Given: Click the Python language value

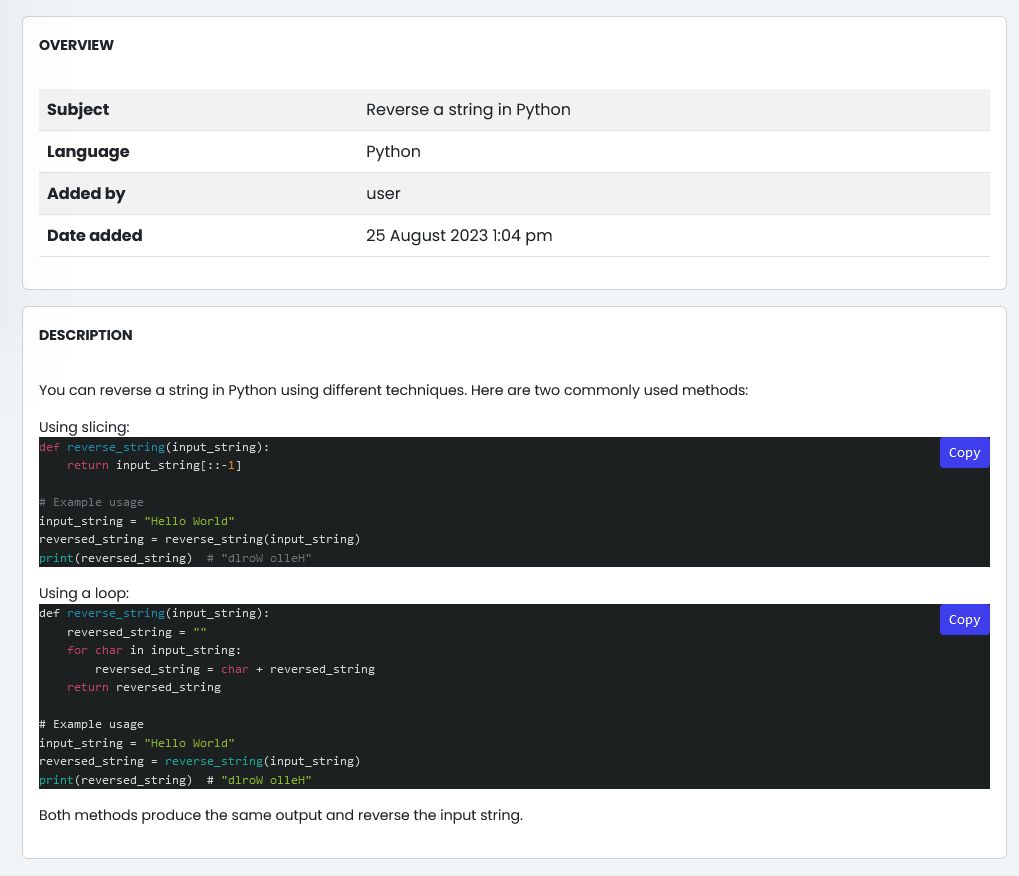Looking at the screenshot, I should tap(393, 152).
